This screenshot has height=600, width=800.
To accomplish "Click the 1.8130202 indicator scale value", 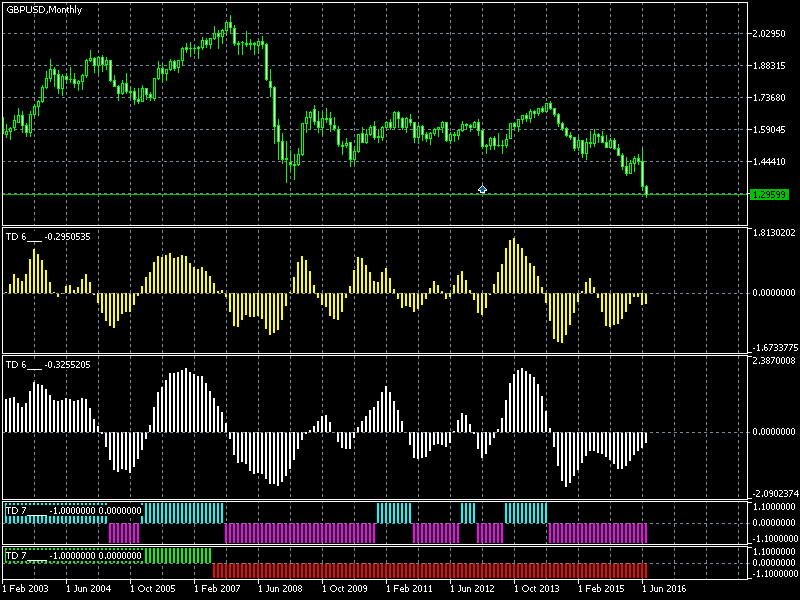I will [x=773, y=233].
